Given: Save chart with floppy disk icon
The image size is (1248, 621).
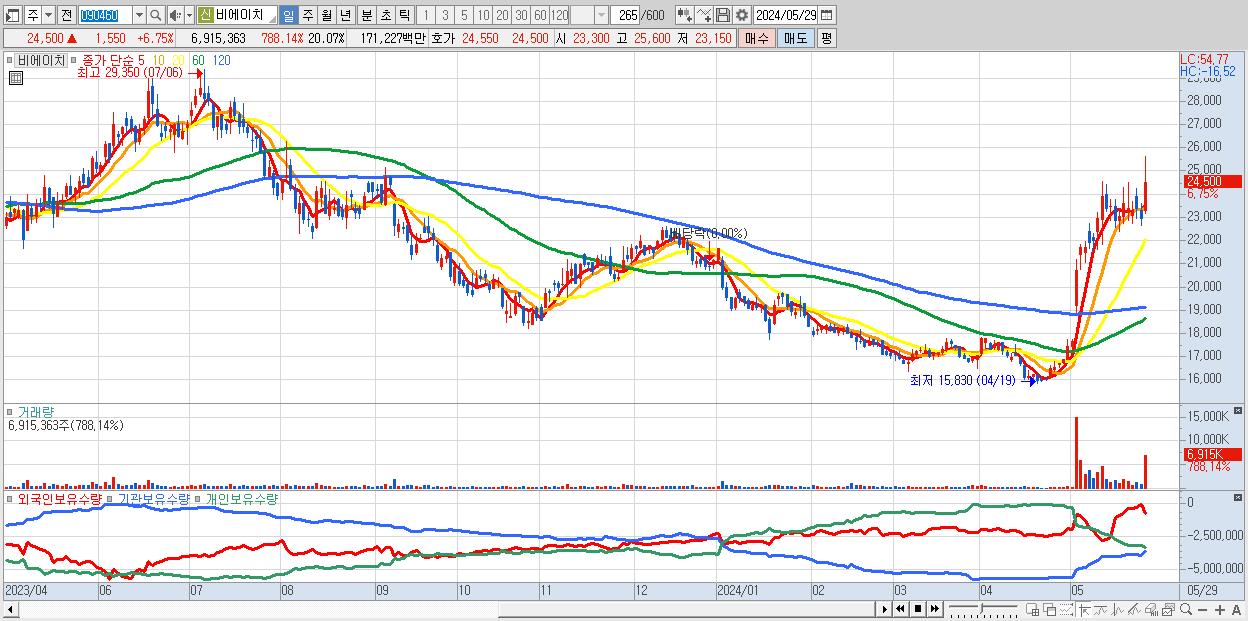Looking at the screenshot, I should click(x=723, y=15).
